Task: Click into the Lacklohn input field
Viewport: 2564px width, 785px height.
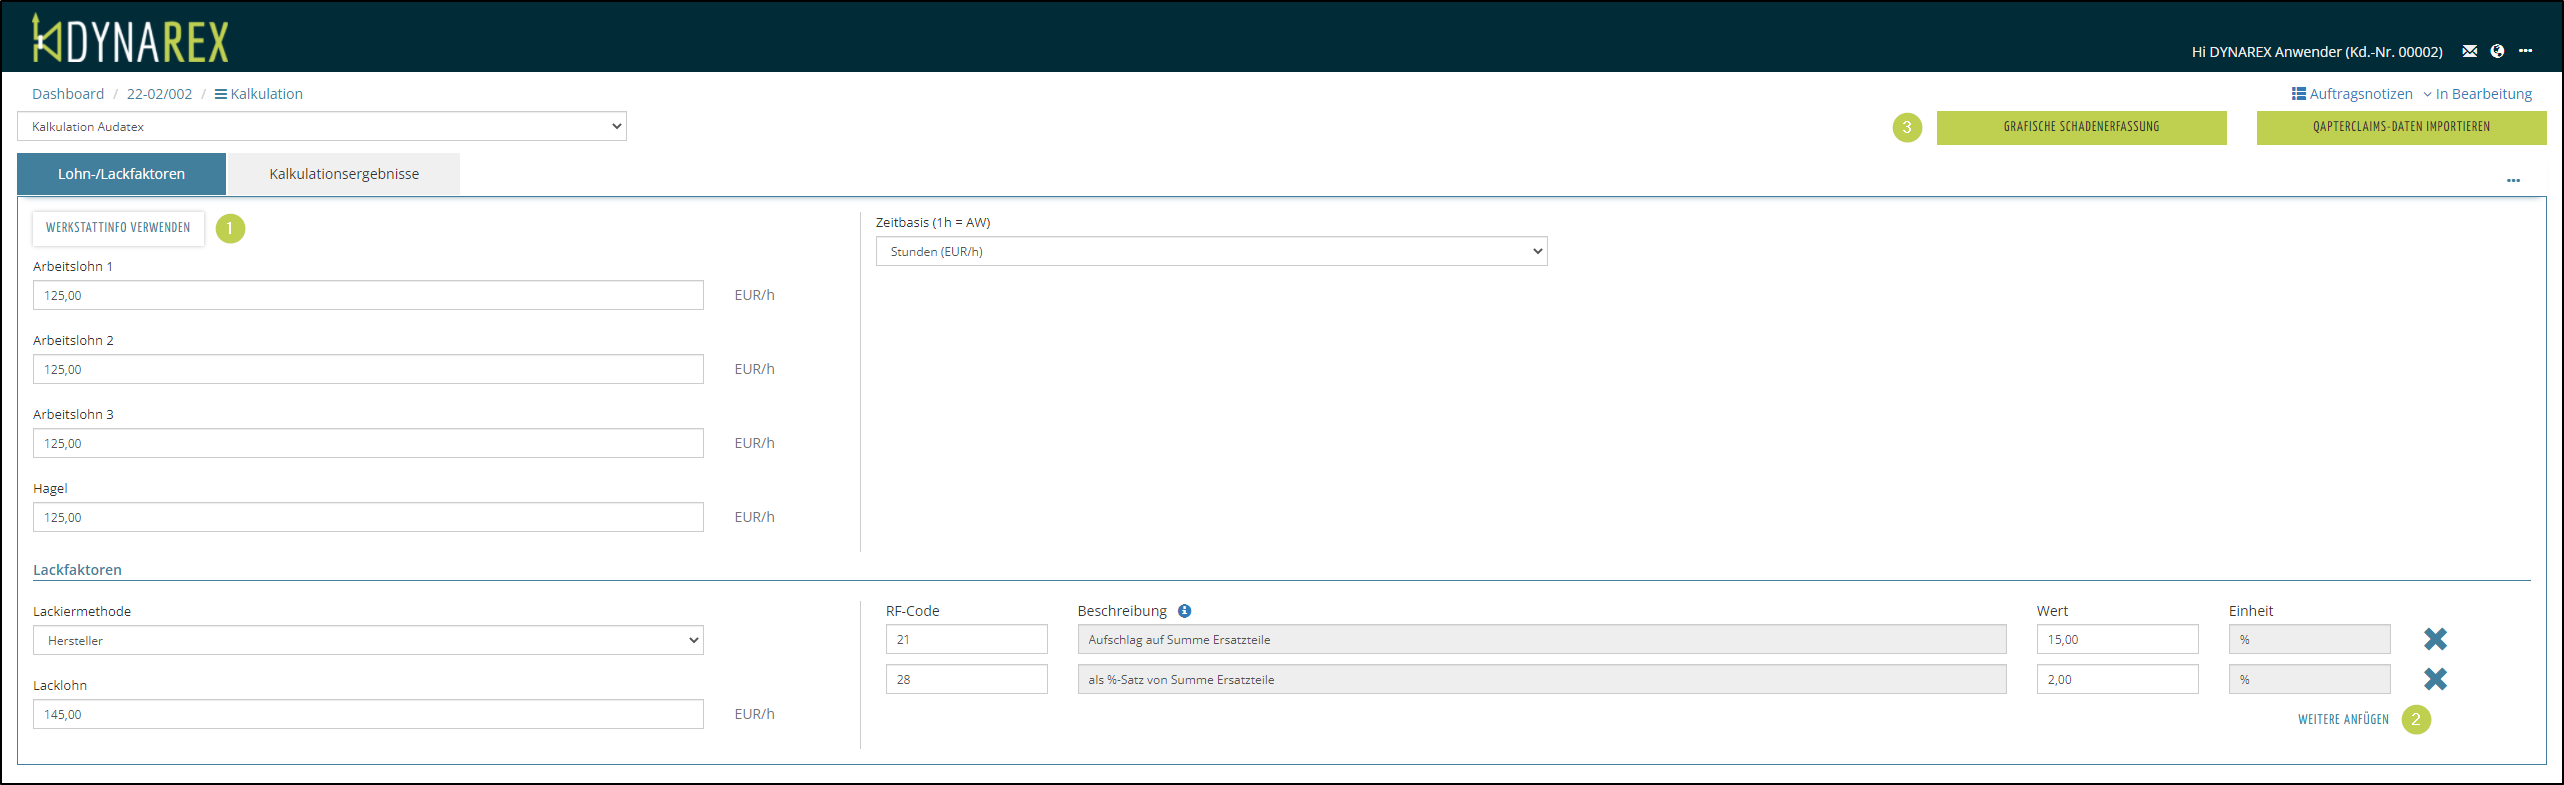Action: (x=368, y=714)
